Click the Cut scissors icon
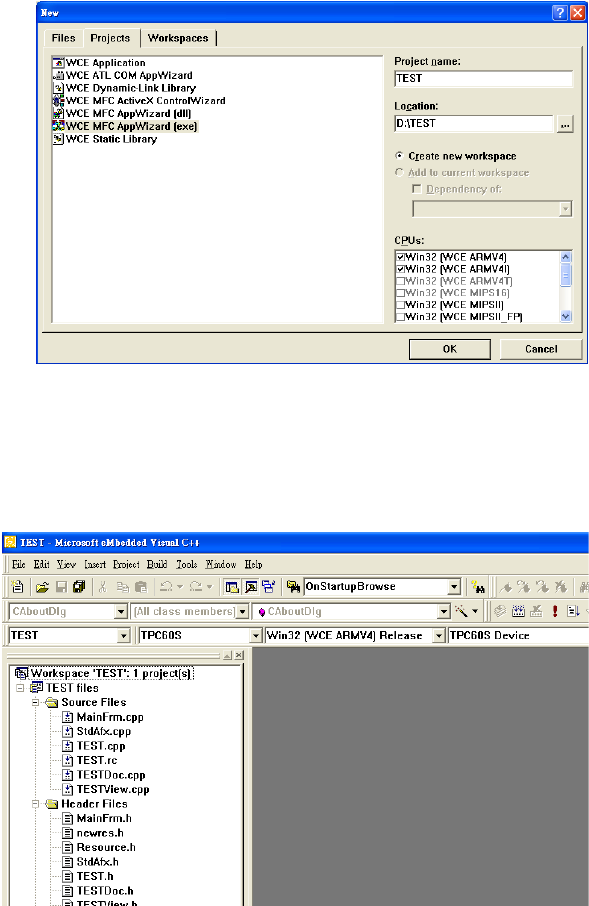The image size is (589, 906). 103,587
